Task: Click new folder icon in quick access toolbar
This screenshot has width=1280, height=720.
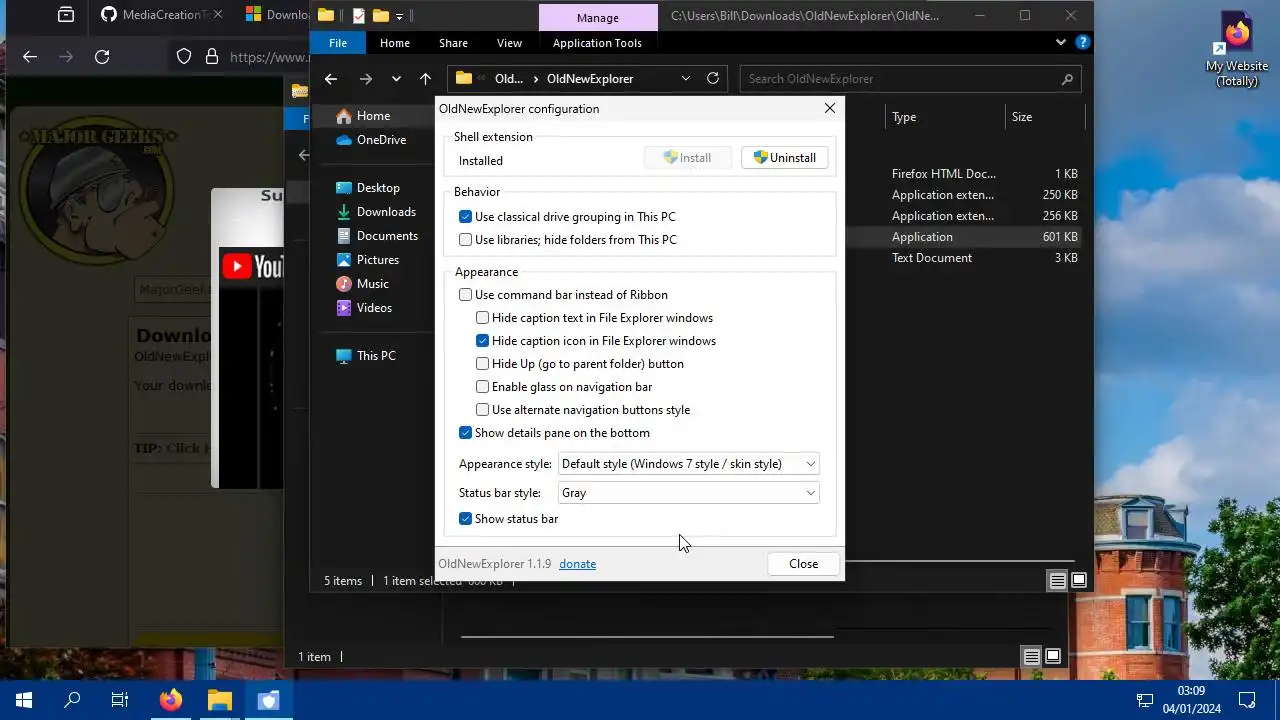Action: [381, 15]
